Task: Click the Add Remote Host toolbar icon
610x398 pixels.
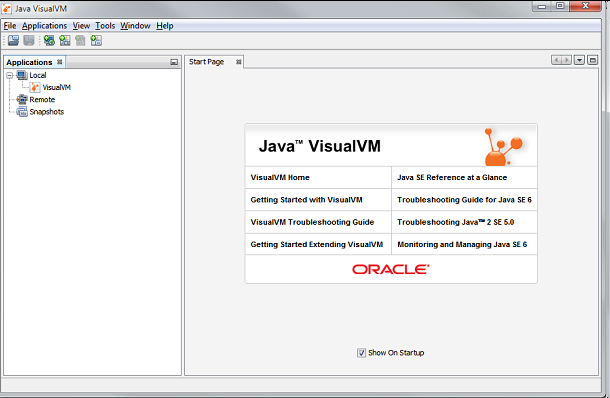Action: click(49, 40)
